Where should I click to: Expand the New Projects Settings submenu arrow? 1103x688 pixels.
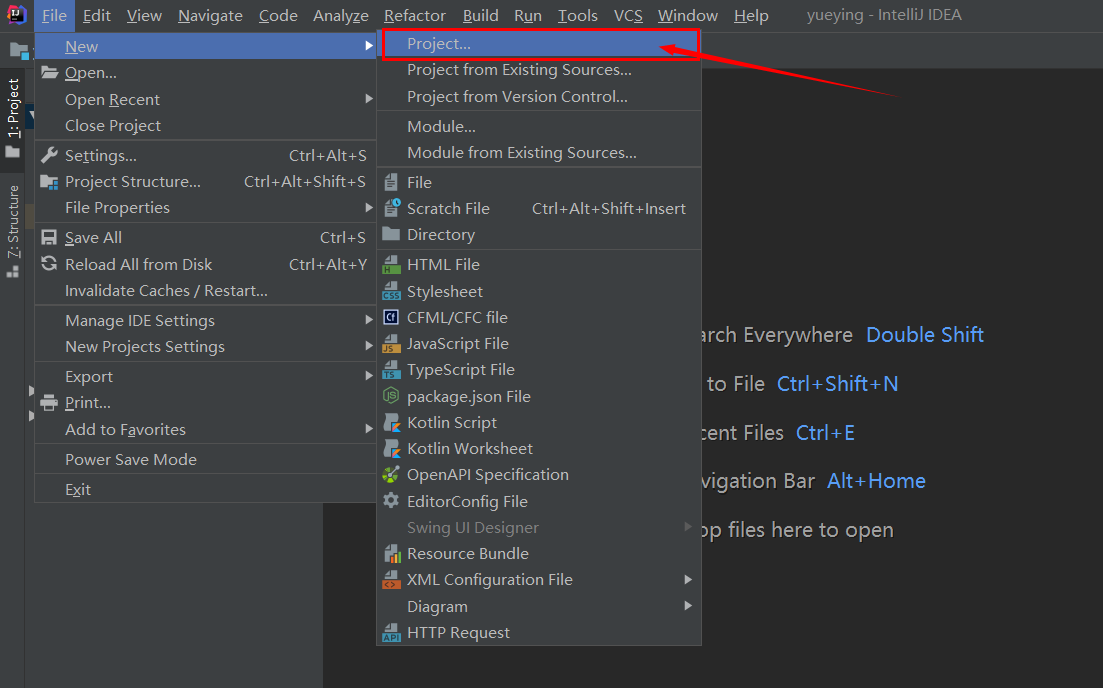tap(369, 345)
